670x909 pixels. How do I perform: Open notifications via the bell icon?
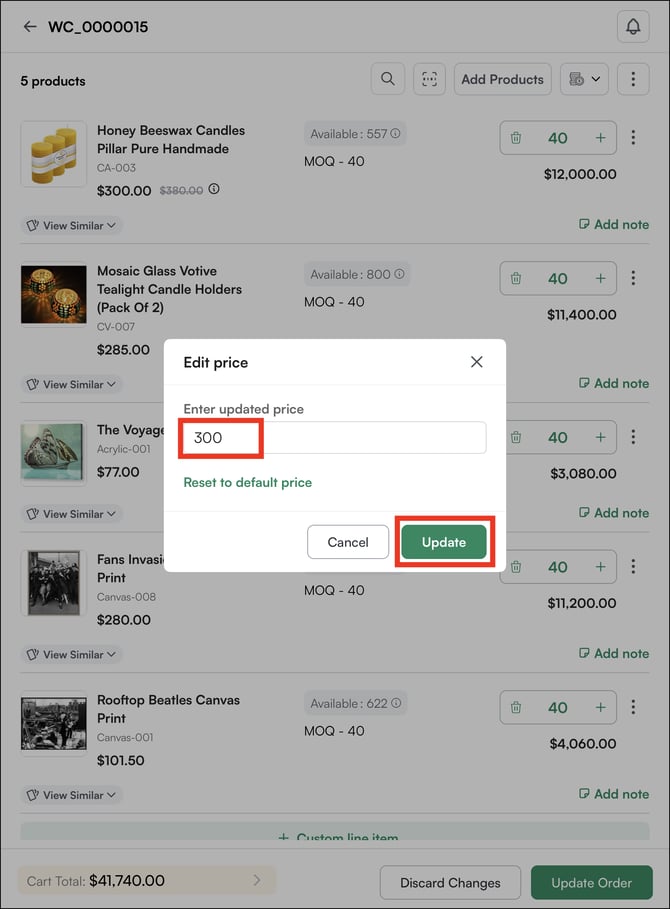tap(633, 27)
